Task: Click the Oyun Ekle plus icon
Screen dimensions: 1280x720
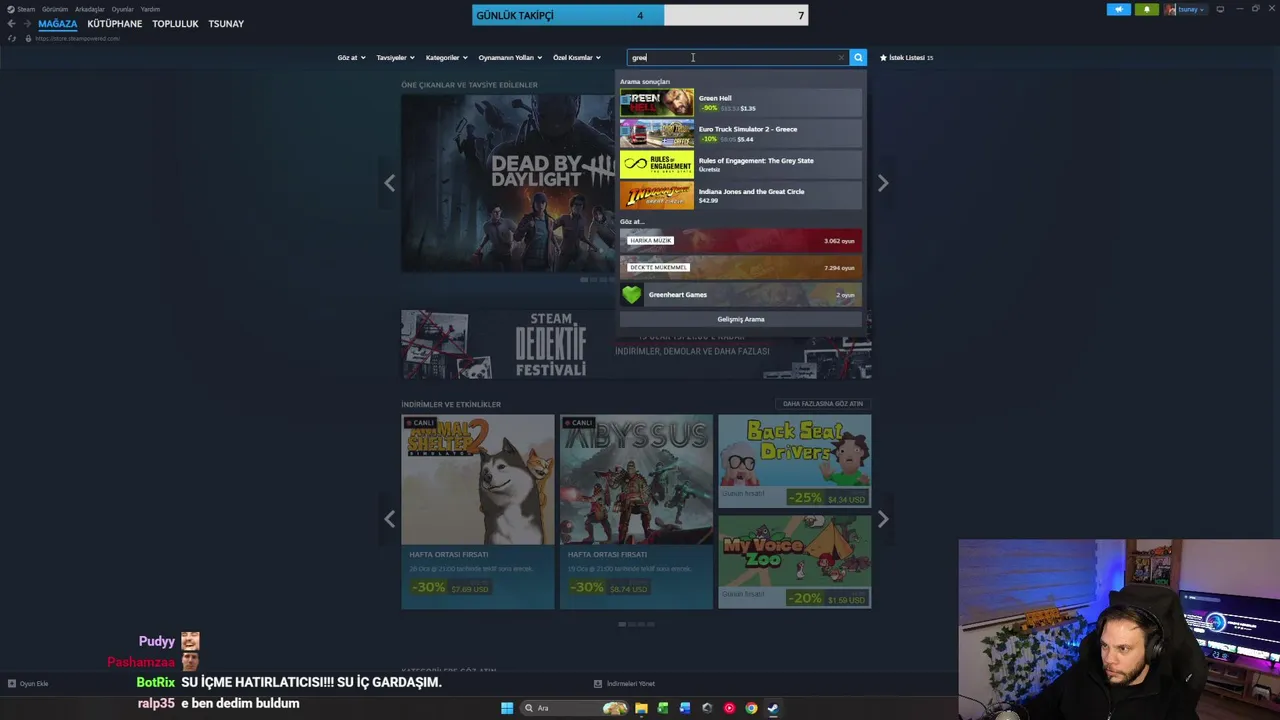Action: pos(12,684)
